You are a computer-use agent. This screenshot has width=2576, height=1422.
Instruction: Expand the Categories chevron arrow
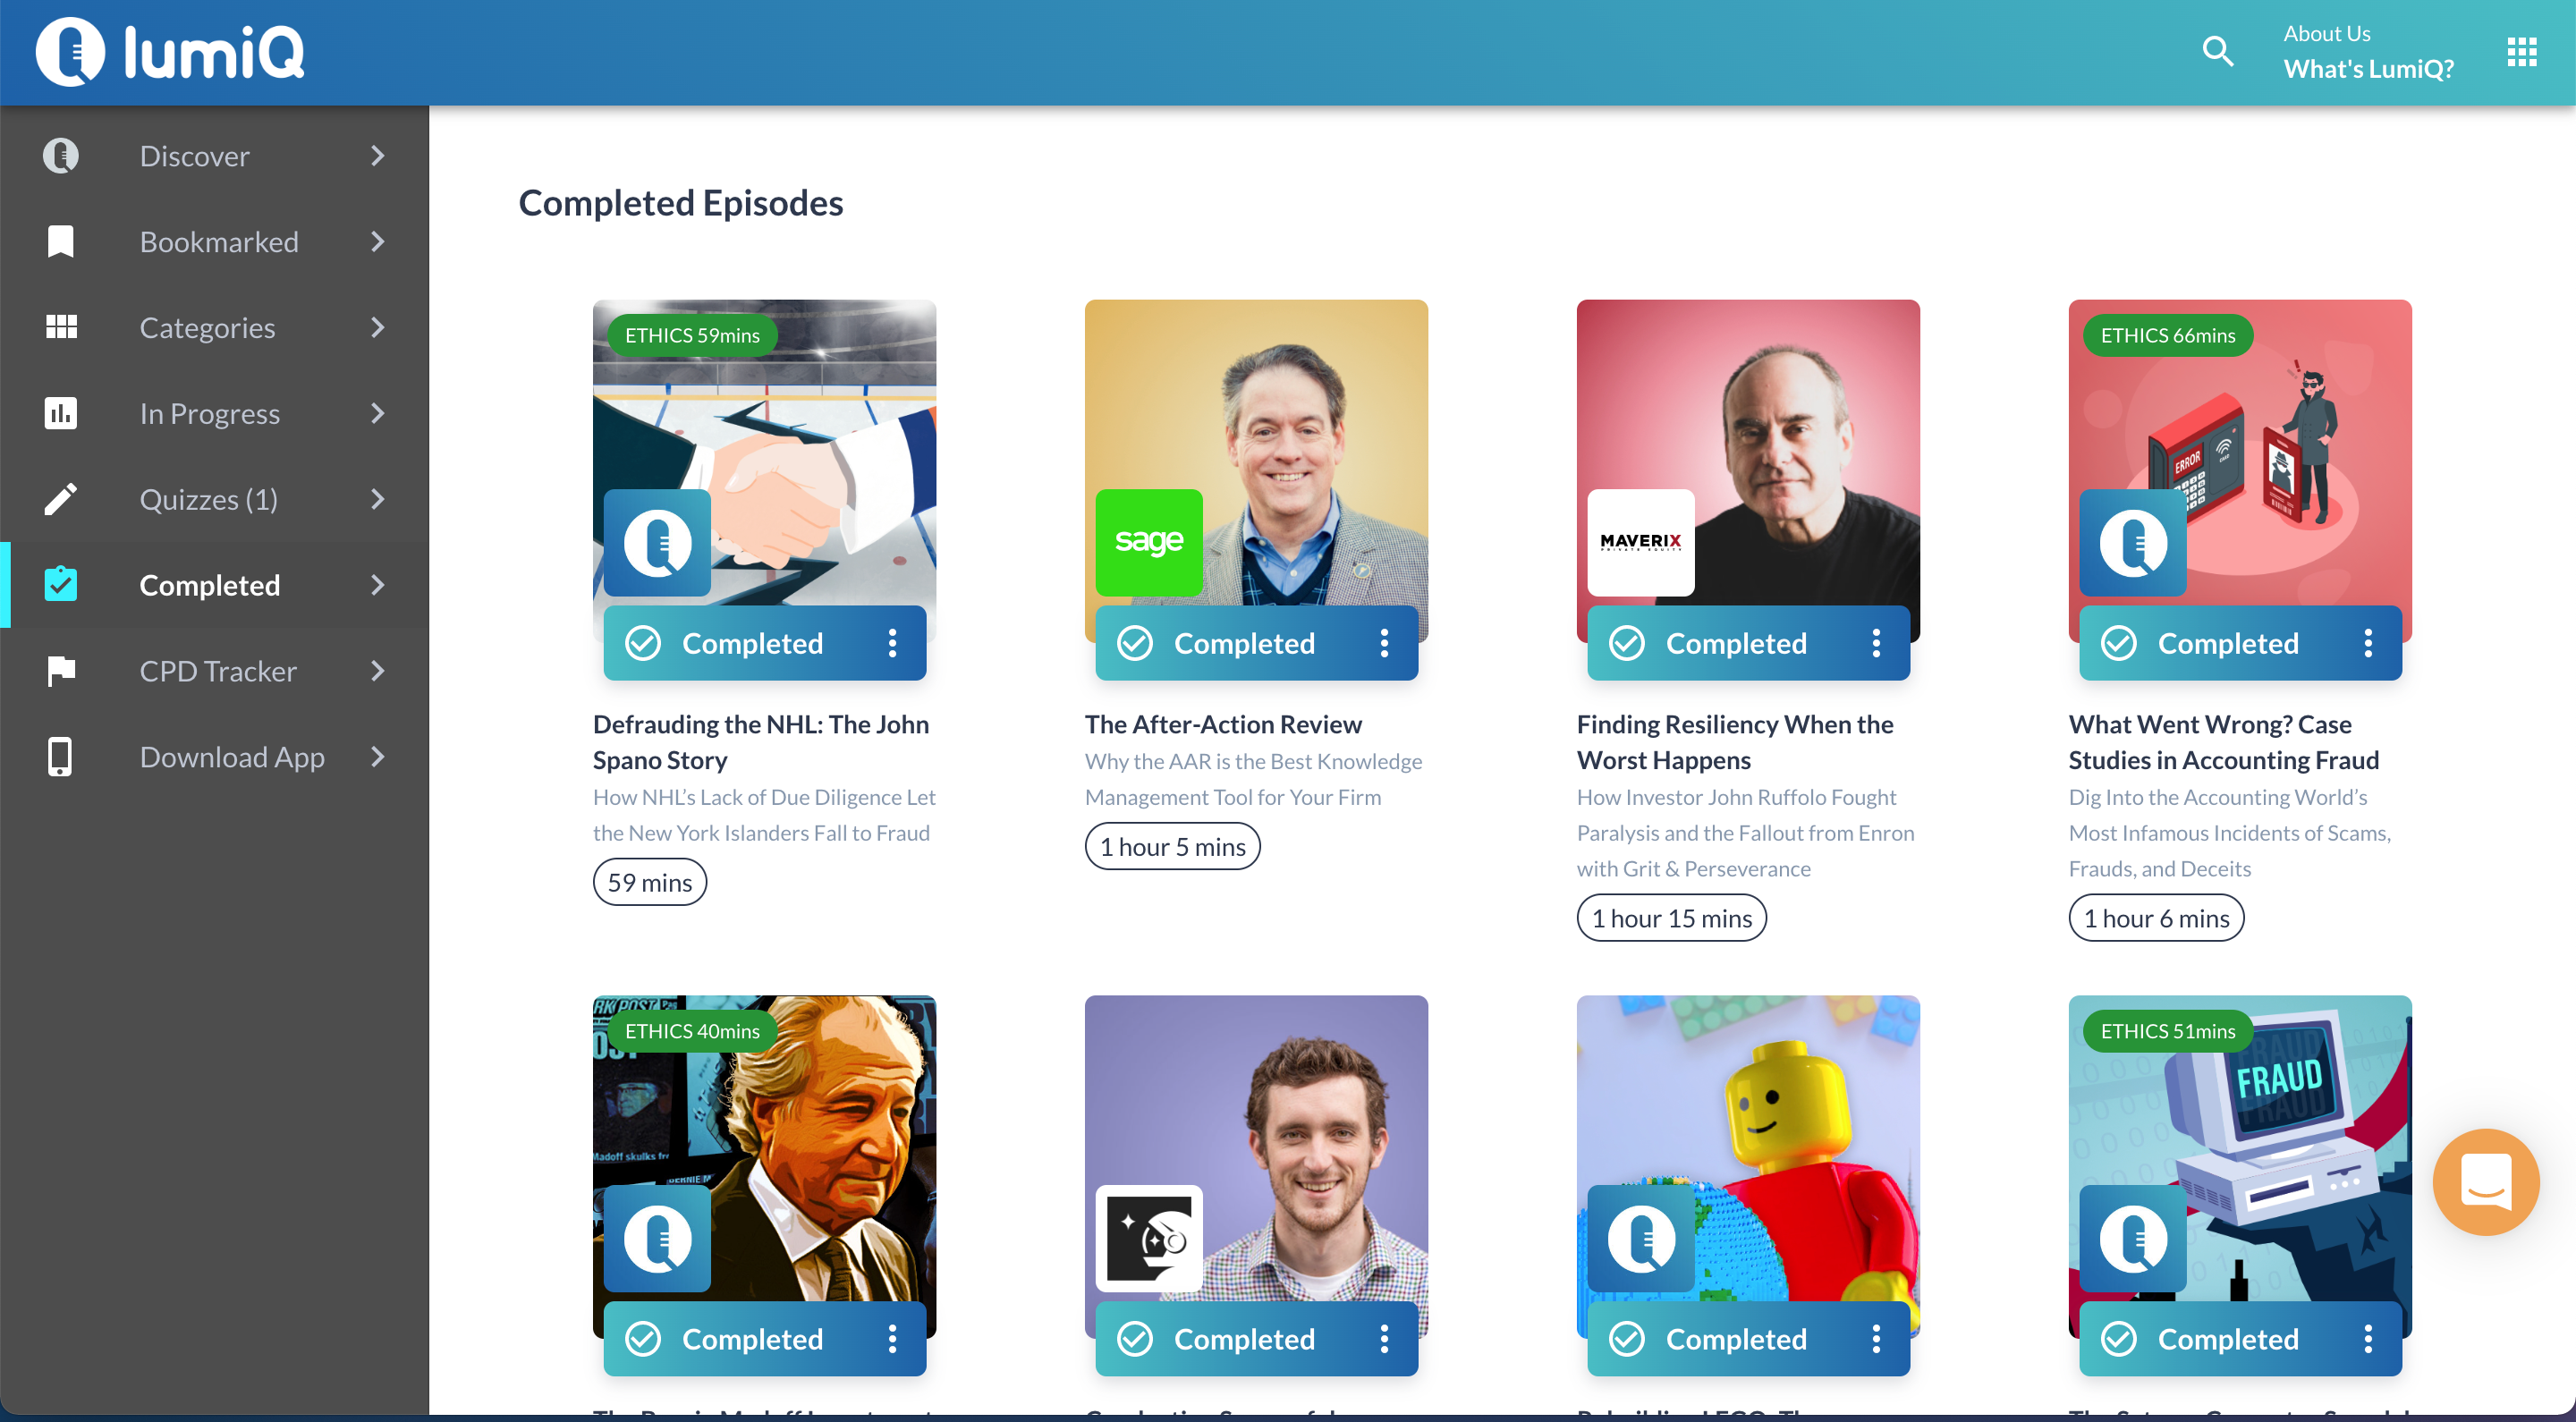click(x=377, y=327)
